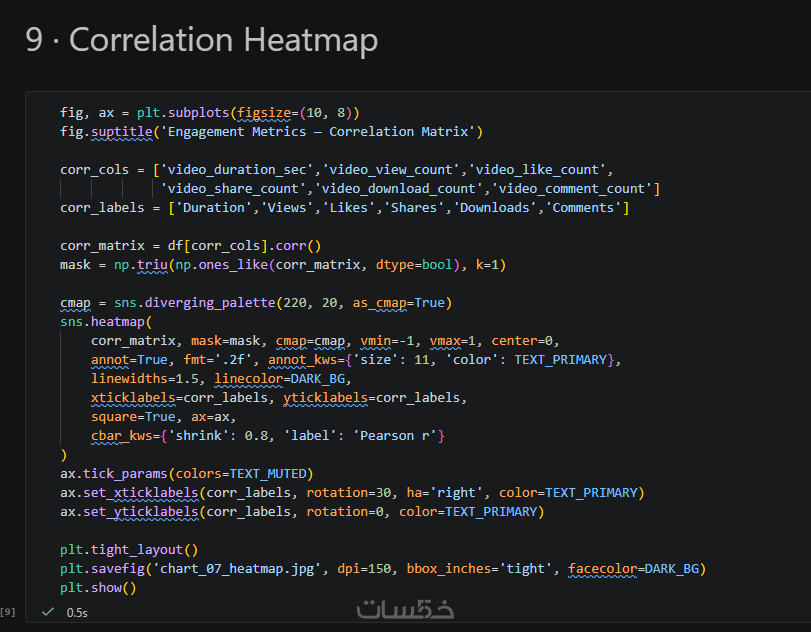Click the df[corr_cols].corr() expression
Screen dimensions: 811x632
pos(244,246)
